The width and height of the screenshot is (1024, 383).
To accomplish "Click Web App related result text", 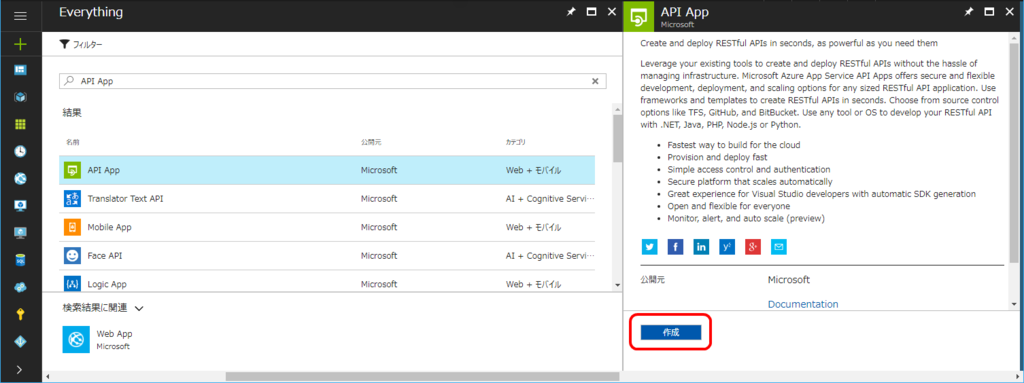I will [114, 333].
